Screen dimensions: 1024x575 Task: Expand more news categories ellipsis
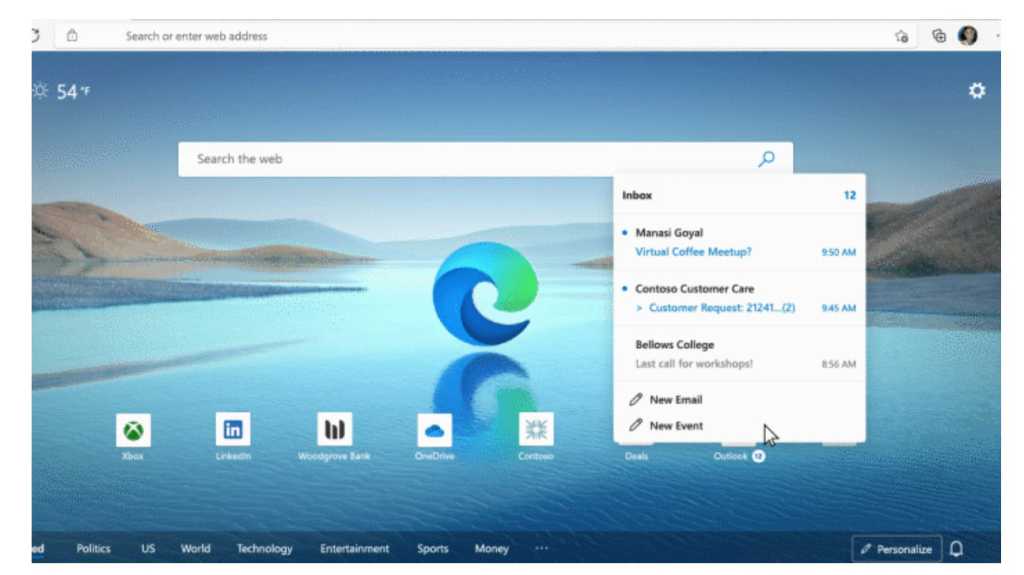point(541,548)
